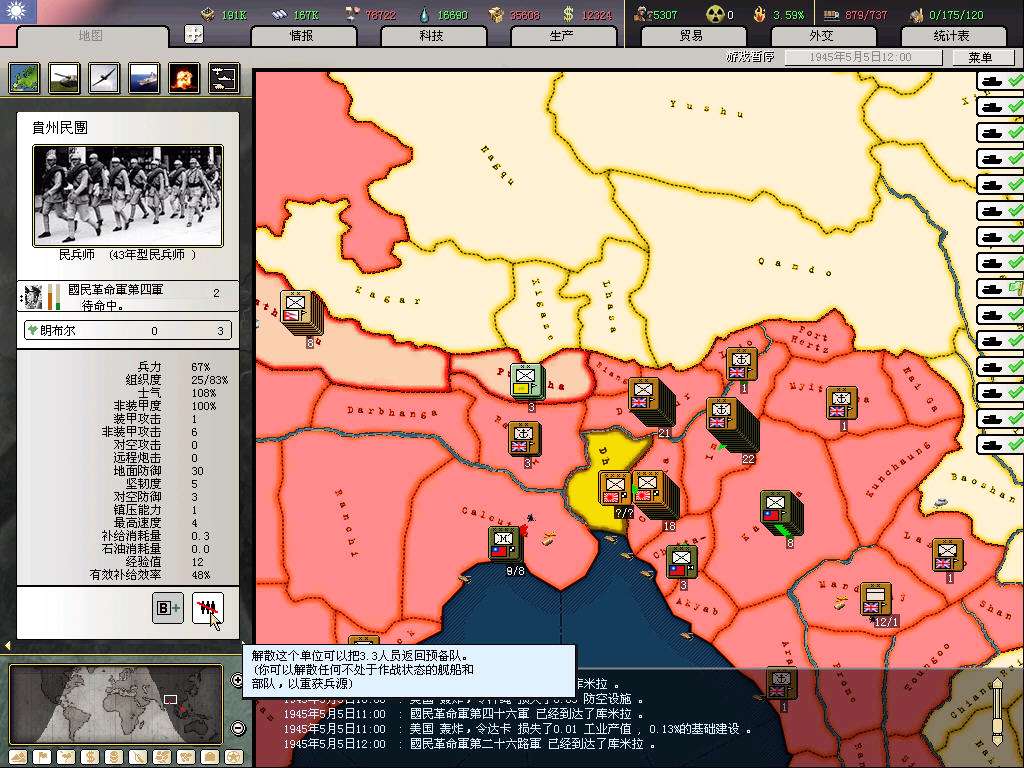Image resolution: width=1024 pixels, height=768 pixels.
Task: Expand the left panel arrow above minimap
Action: coord(7,645)
